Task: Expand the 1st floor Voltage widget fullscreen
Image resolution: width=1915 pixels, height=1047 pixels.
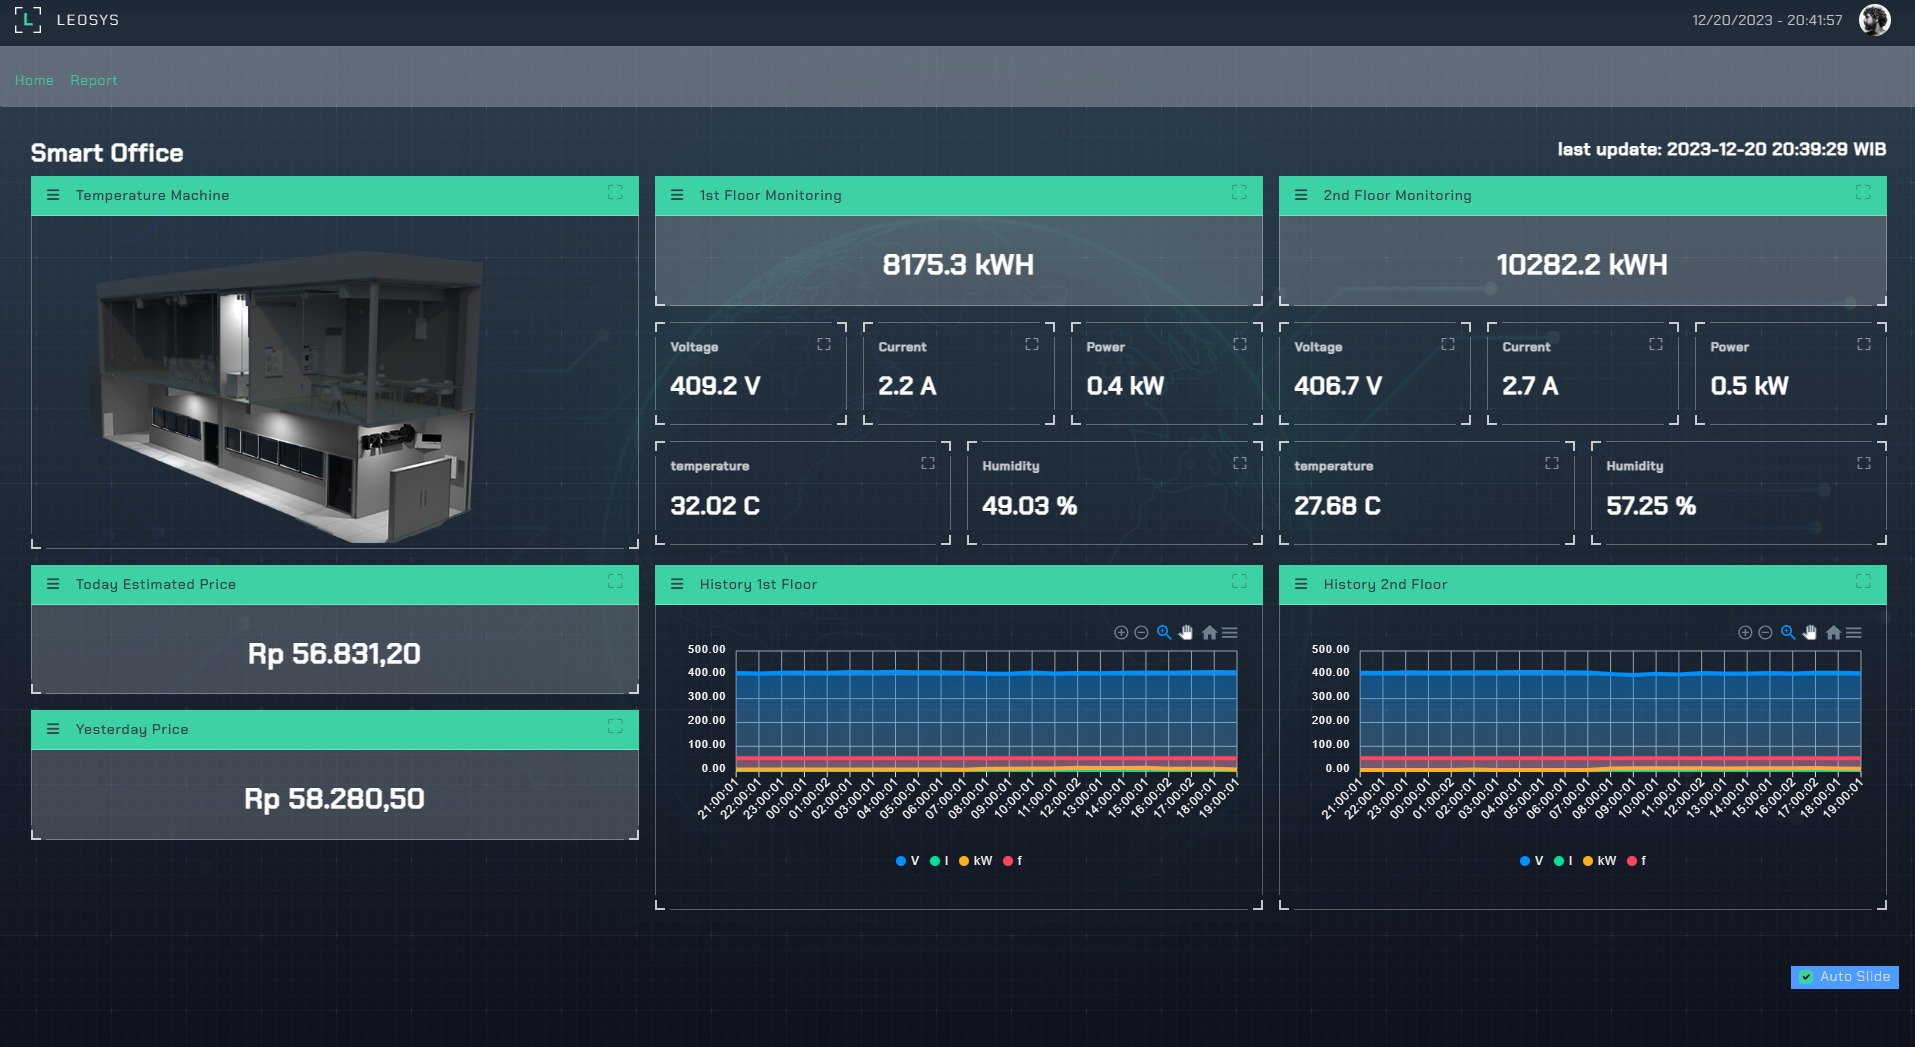Action: pyautogui.click(x=824, y=345)
